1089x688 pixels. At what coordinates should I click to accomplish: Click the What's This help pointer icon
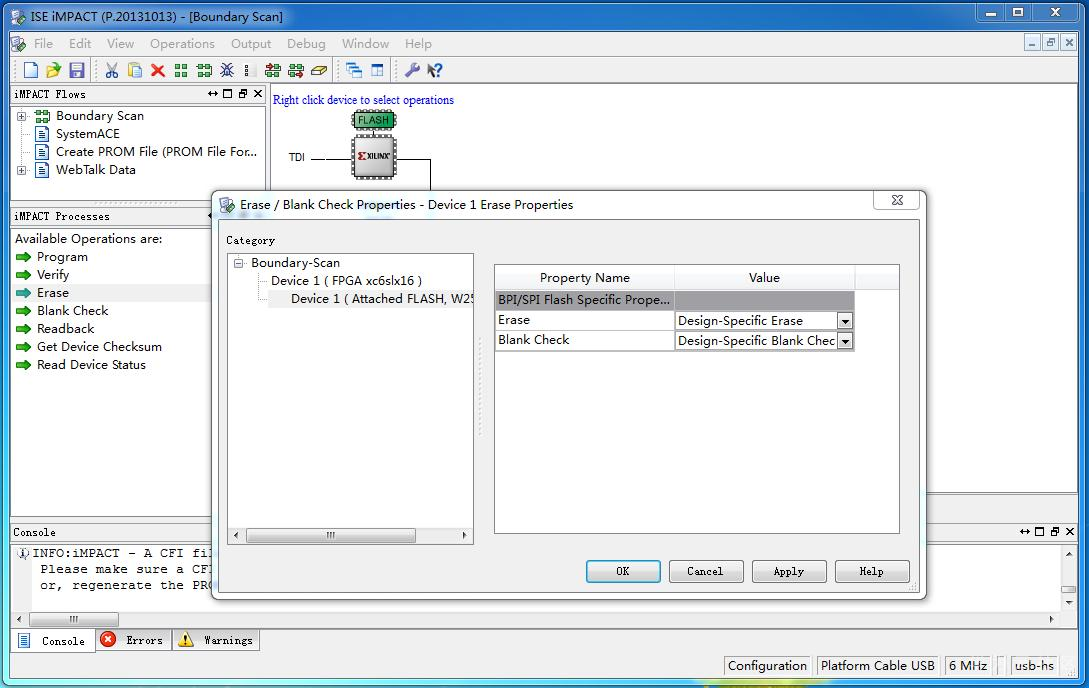pos(435,70)
